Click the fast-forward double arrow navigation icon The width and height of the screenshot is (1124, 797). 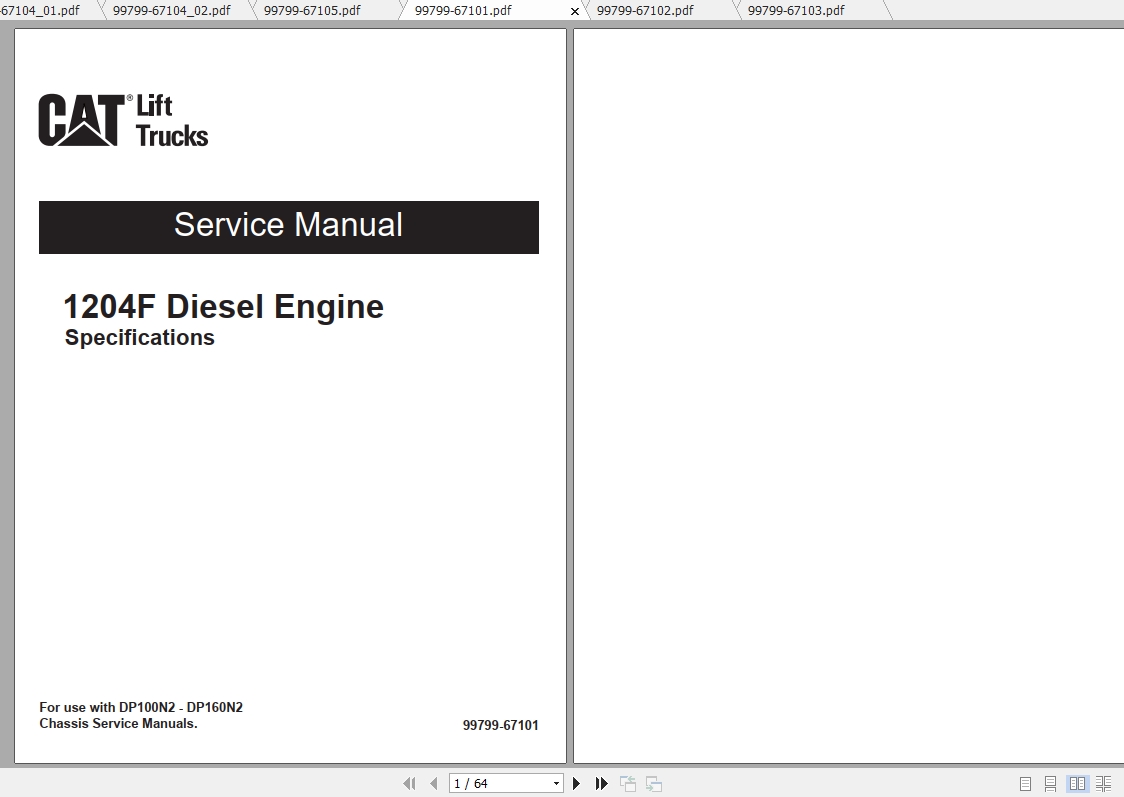coord(600,783)
